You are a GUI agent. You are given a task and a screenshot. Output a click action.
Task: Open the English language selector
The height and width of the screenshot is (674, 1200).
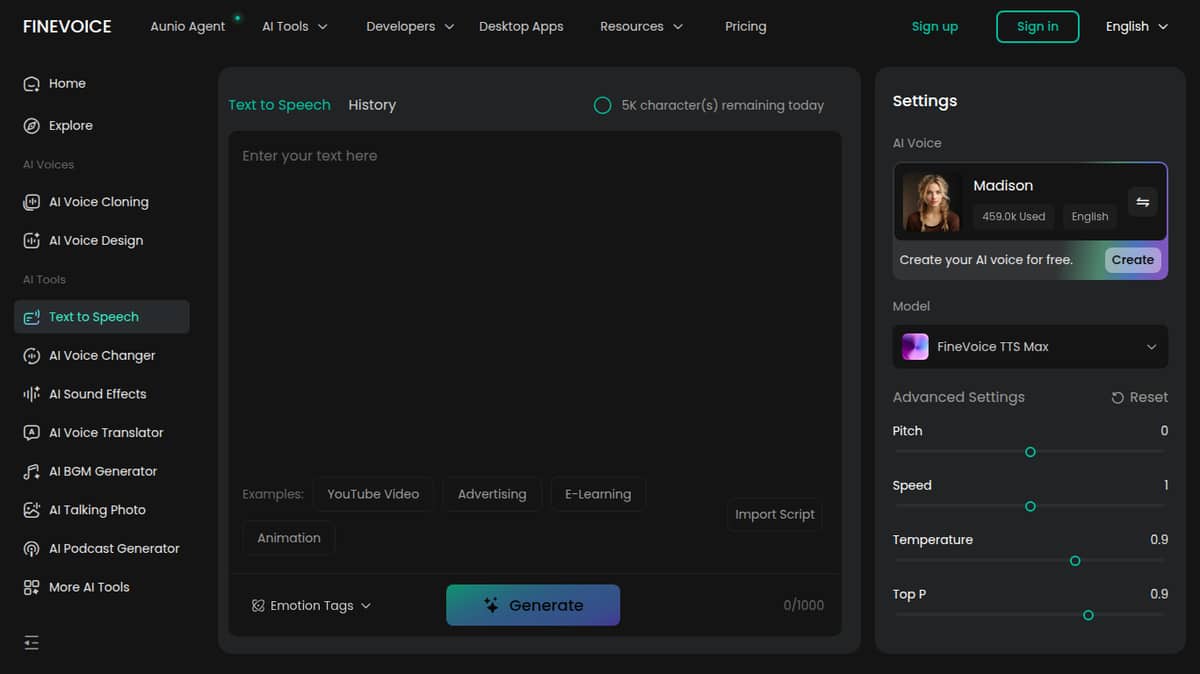click(1137, 27)
